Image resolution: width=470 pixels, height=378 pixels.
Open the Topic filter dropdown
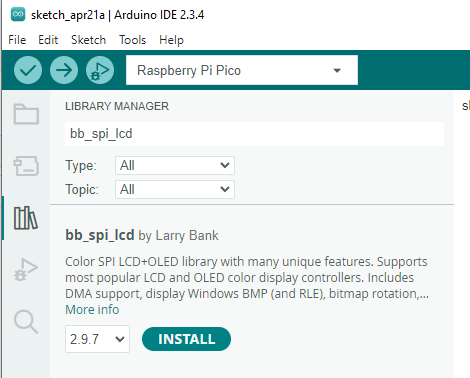[175, 189]
